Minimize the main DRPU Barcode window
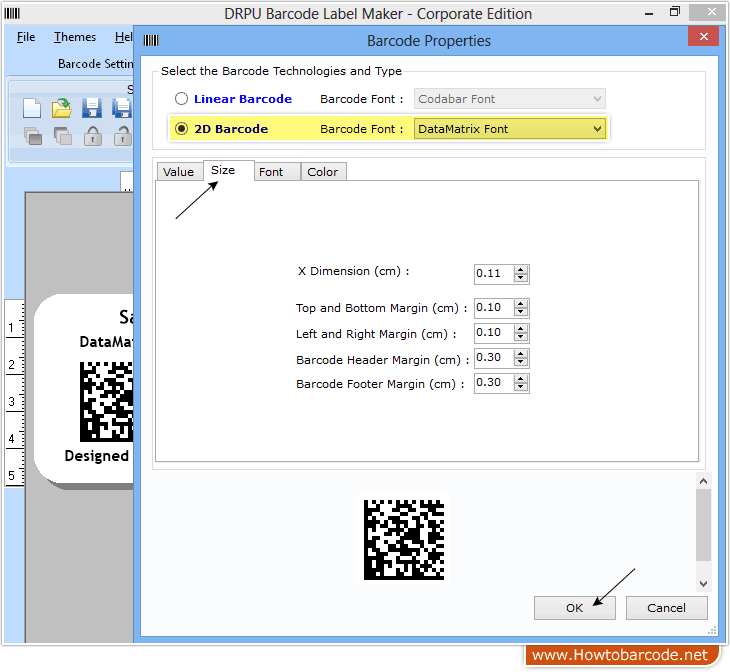 tap(649, 13)
